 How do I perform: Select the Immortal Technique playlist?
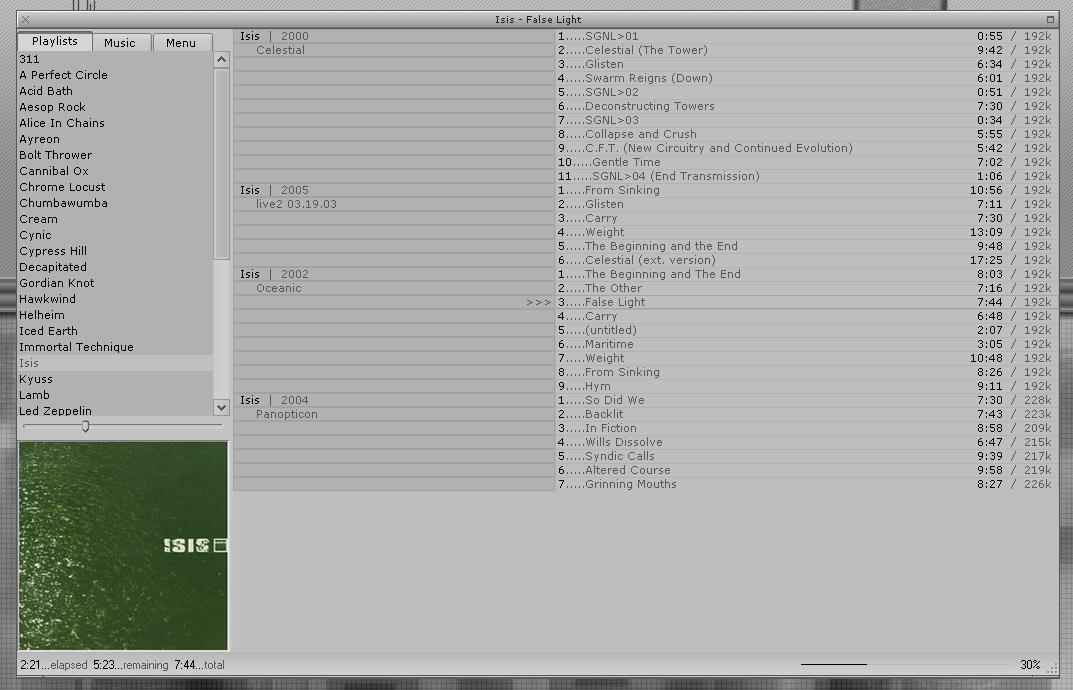click(116, 347)
